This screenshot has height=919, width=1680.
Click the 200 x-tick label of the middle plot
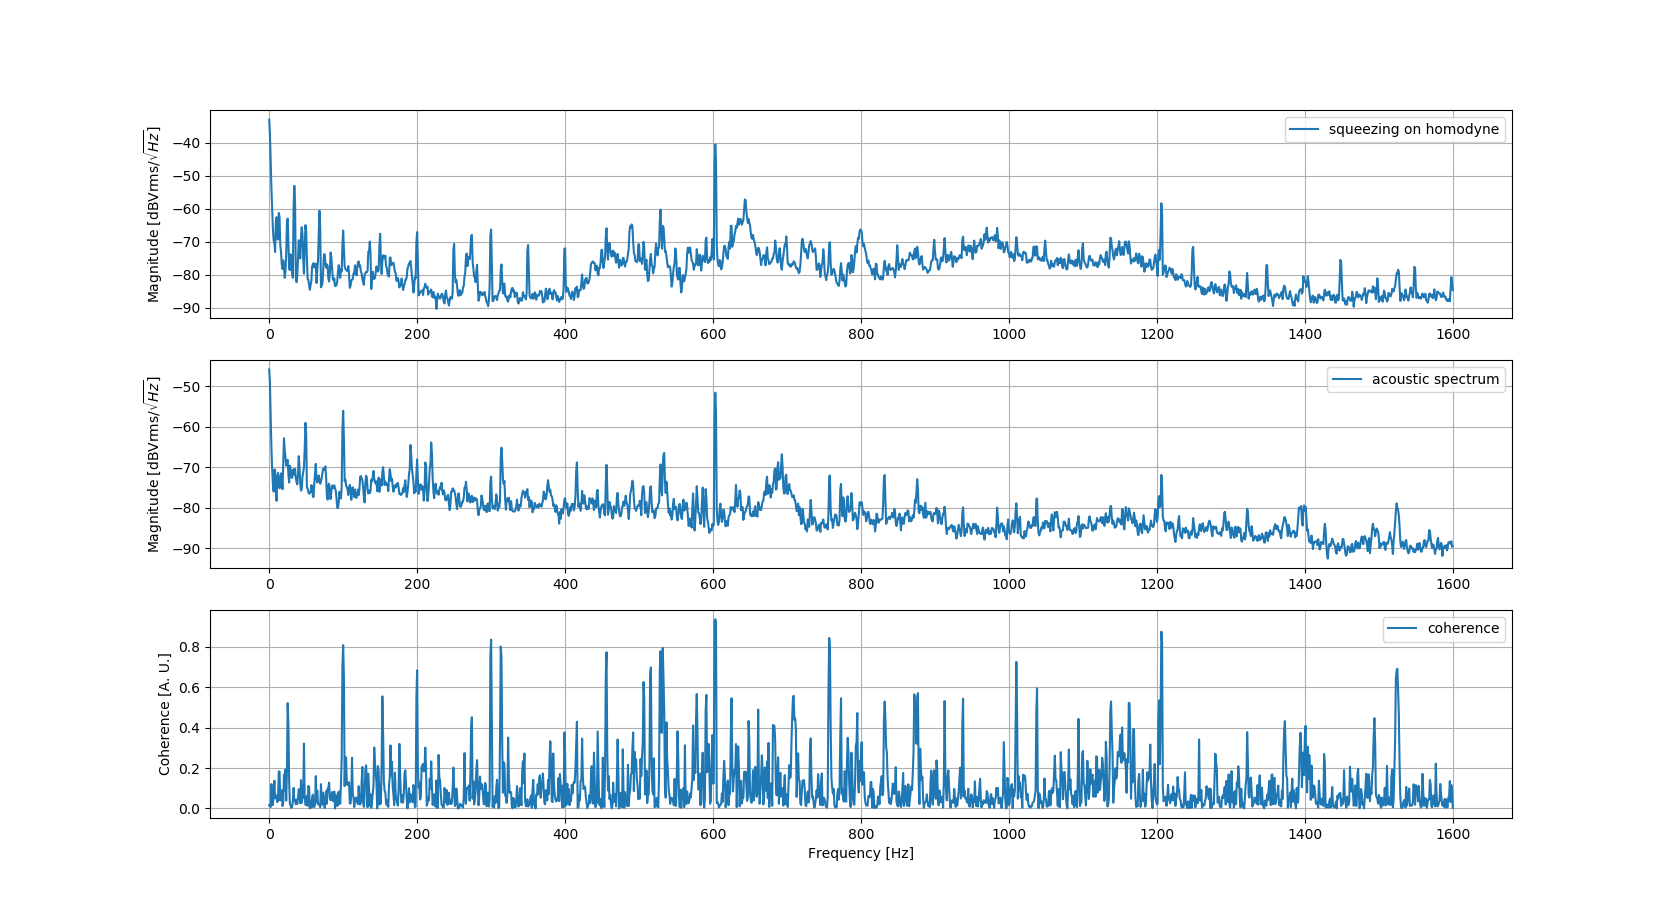pos(417,584)
